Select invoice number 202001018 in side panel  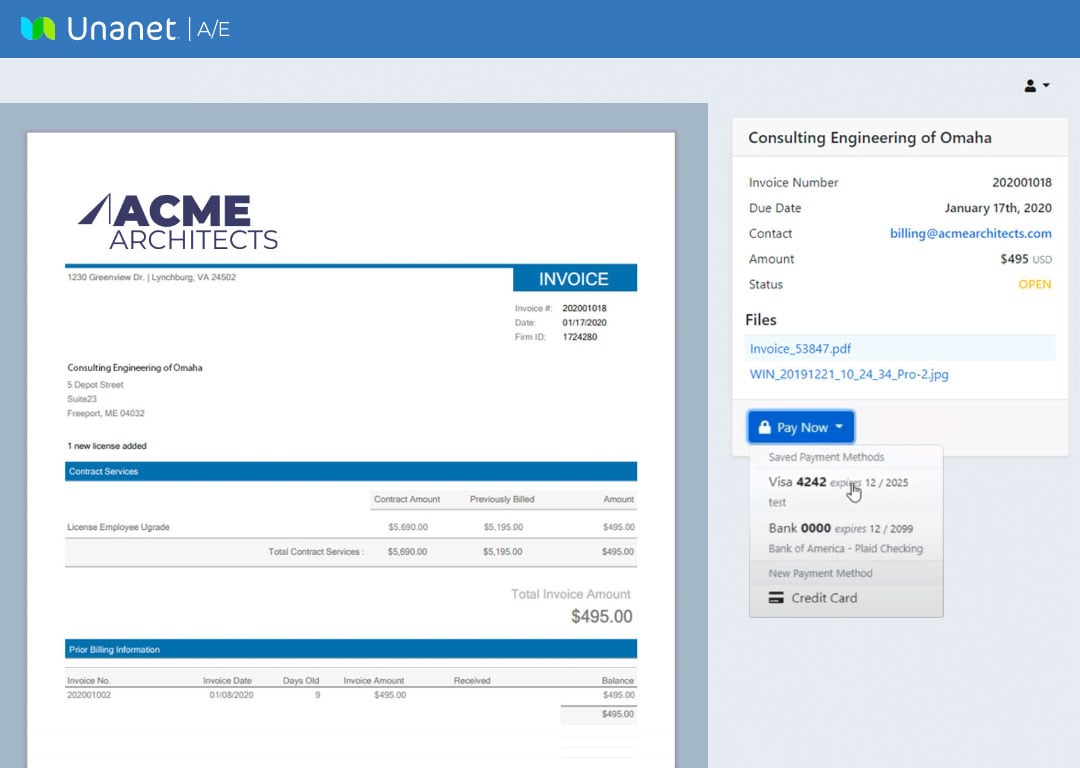1021,183
